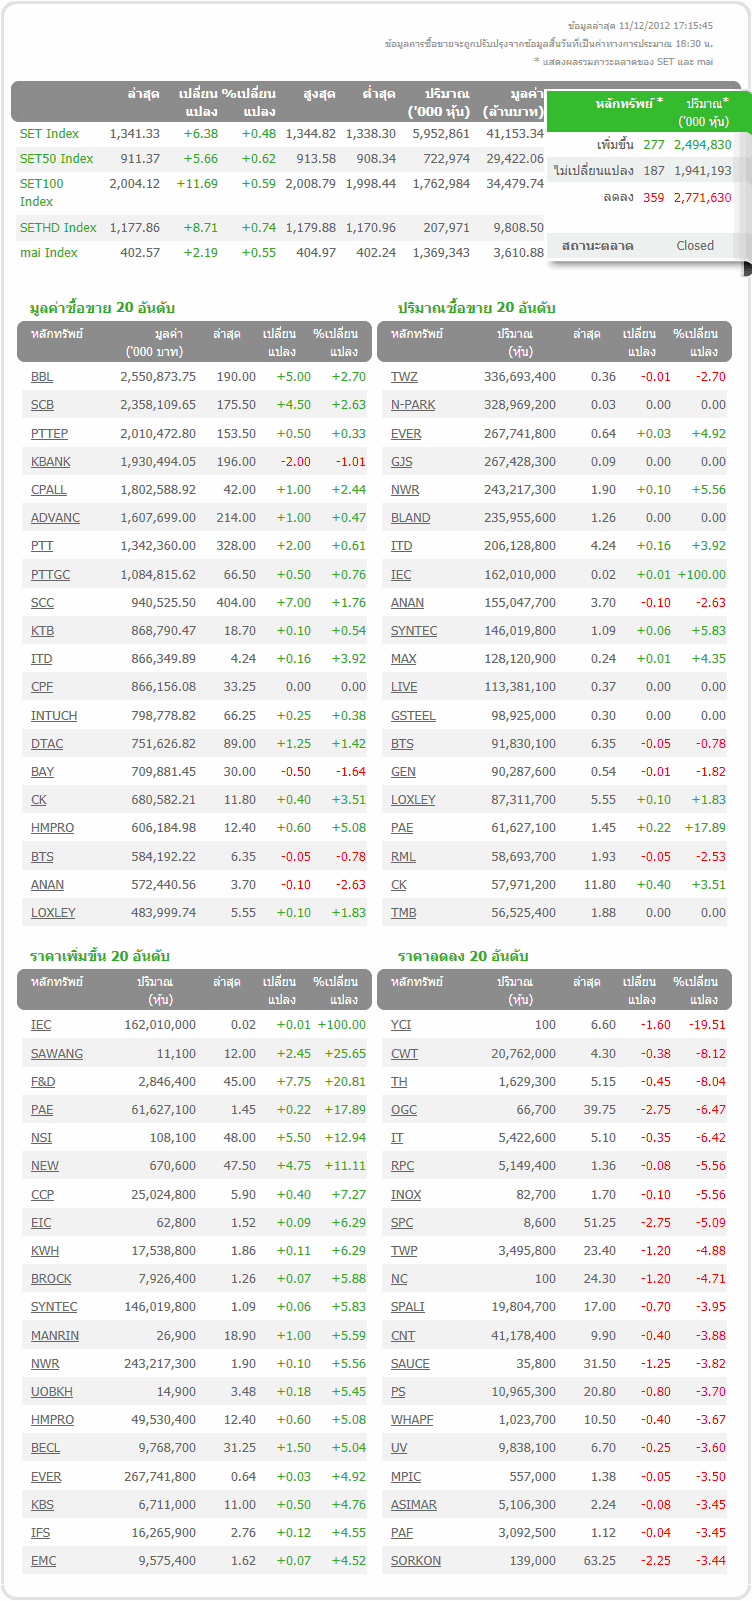752x1601 pixels.
Task: Open the ASIMAR stock link
Action: point(414,1504)
